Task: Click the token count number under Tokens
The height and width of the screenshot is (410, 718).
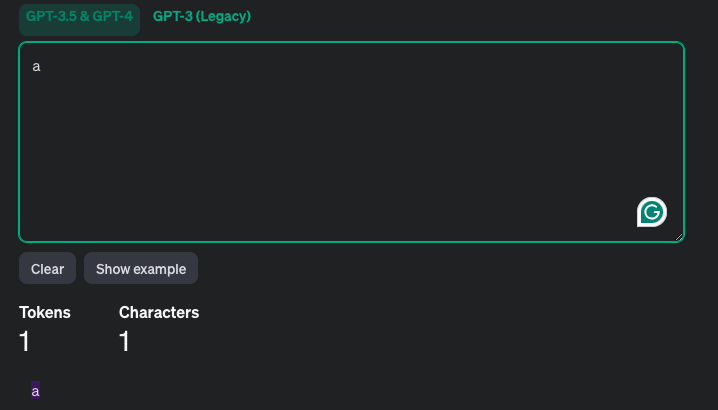Action: click(25, 342)
